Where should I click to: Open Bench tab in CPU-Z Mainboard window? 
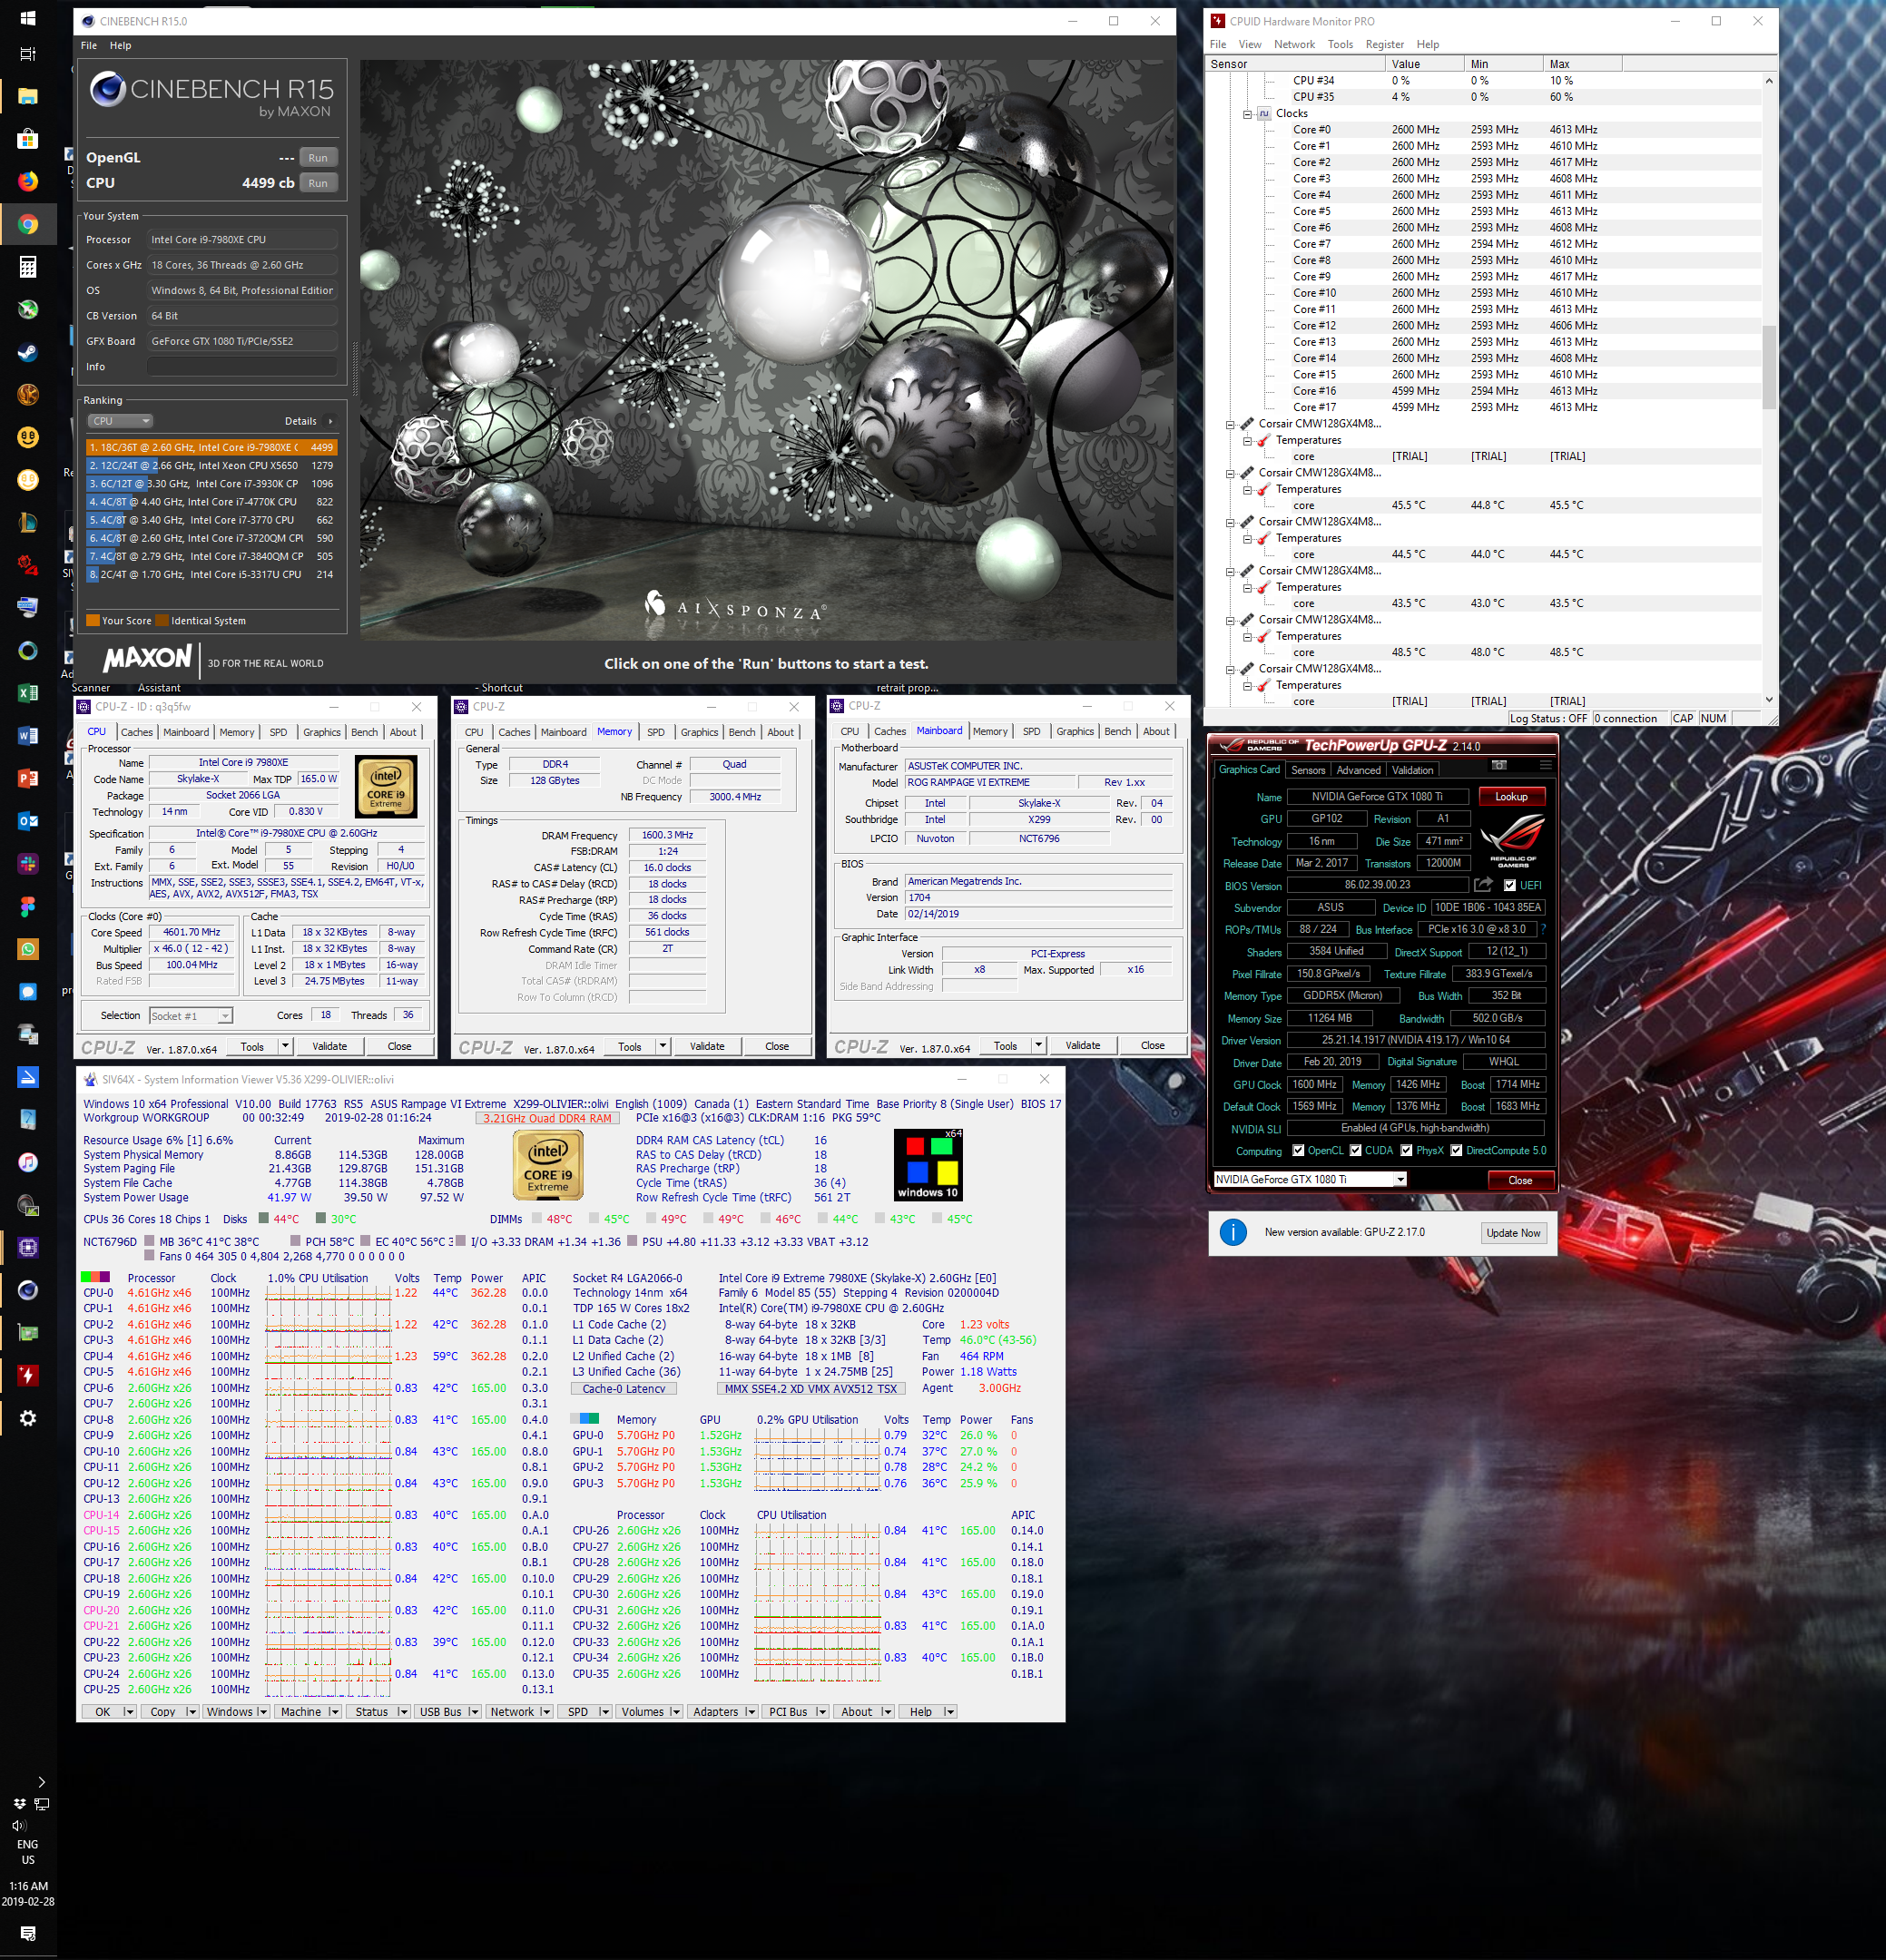(1118, 732)
